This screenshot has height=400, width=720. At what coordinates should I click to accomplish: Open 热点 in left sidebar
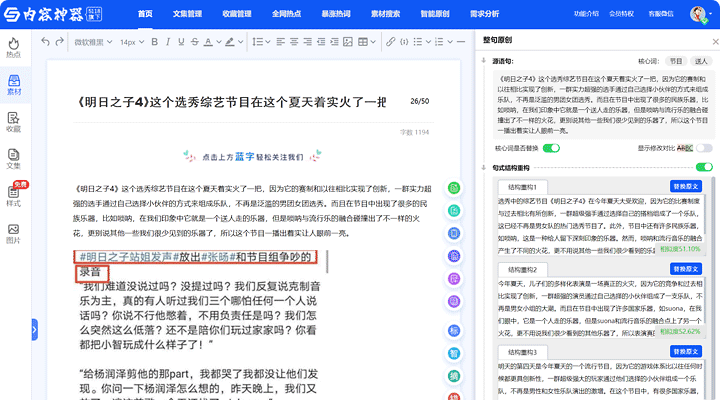14,47
